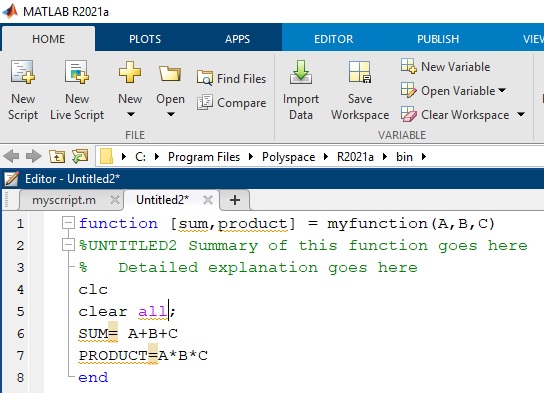The height and width of the screenshot is (393, 544).
Task: Go up one folder level
Action: (x=57, y=156)
